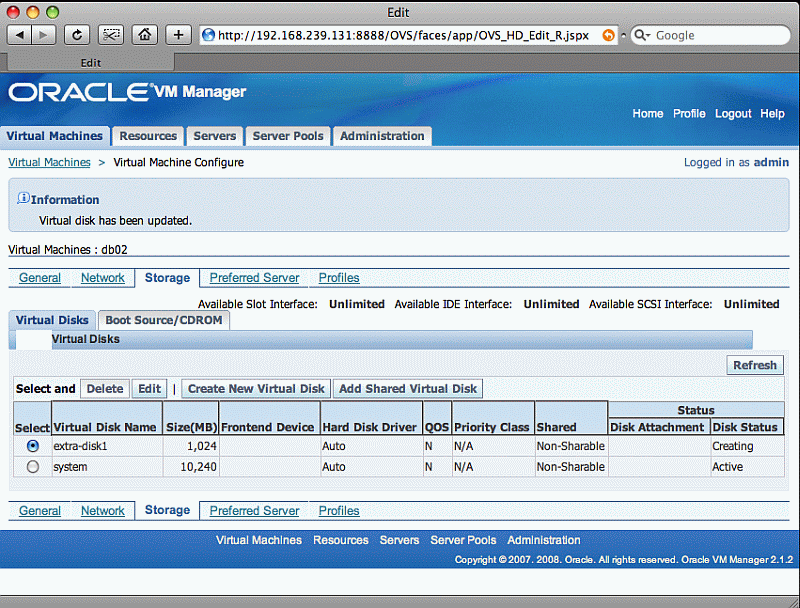Open the Preferred Server link at top
The width and height of the screenshot is (800, 608).
tap(254, 278)
